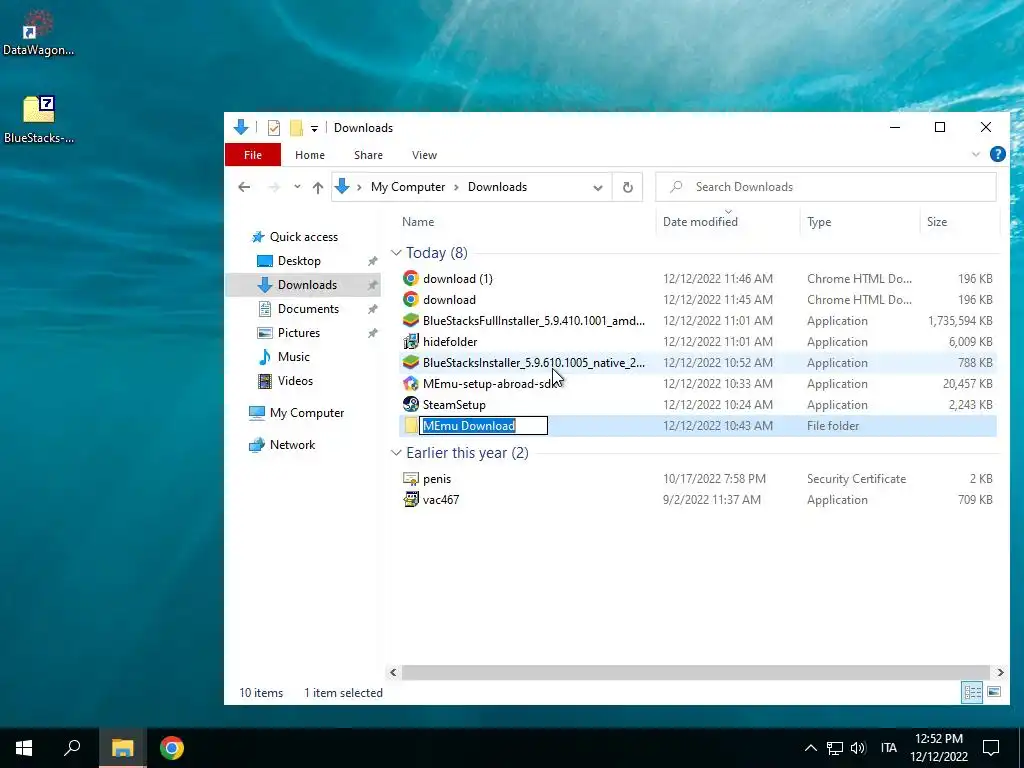The height and width of the screenshot is (768, 1024).
Task: Select the download file name
Action: coord(449,300)
